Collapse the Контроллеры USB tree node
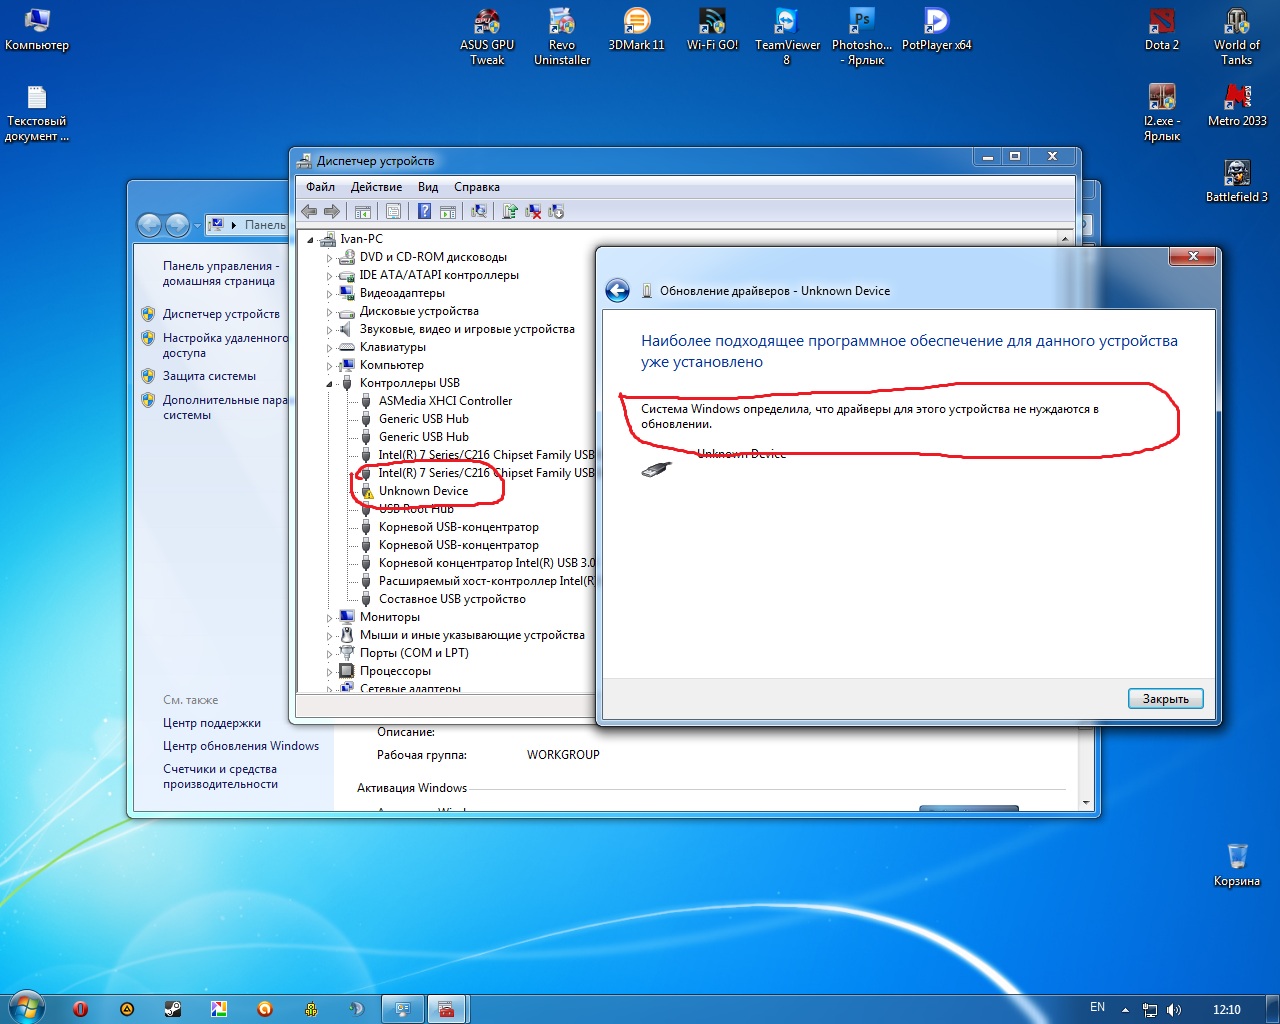 coord(329,384)
